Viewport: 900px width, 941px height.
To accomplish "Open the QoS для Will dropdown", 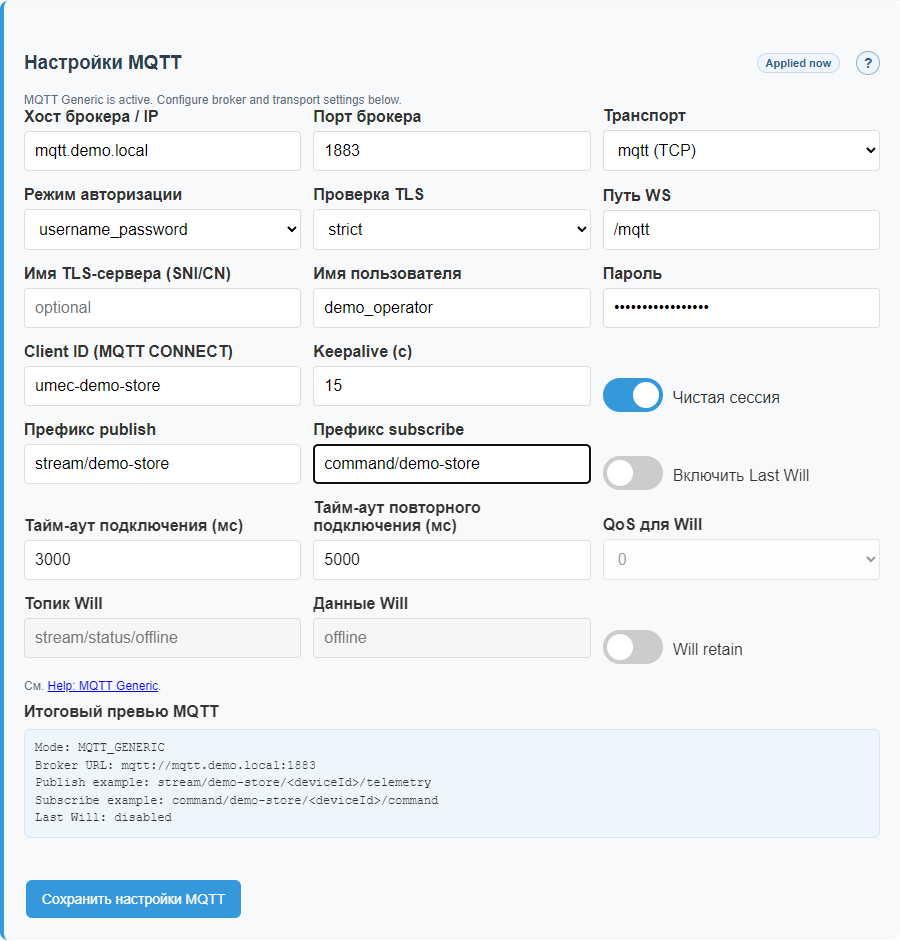I will coord(740,559).
